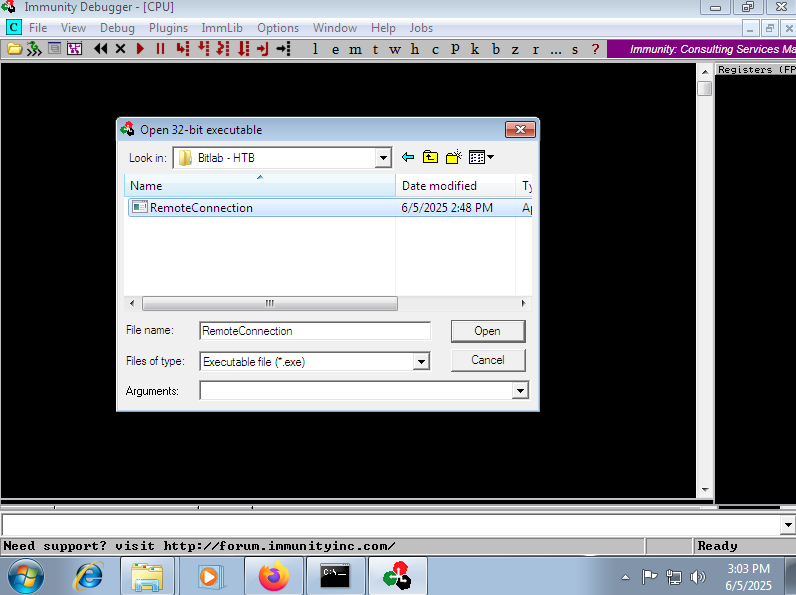Viewport: 796px width, 595px height.
Task: Show Memory map with 'm' button
Action: (x=355, y=49)
